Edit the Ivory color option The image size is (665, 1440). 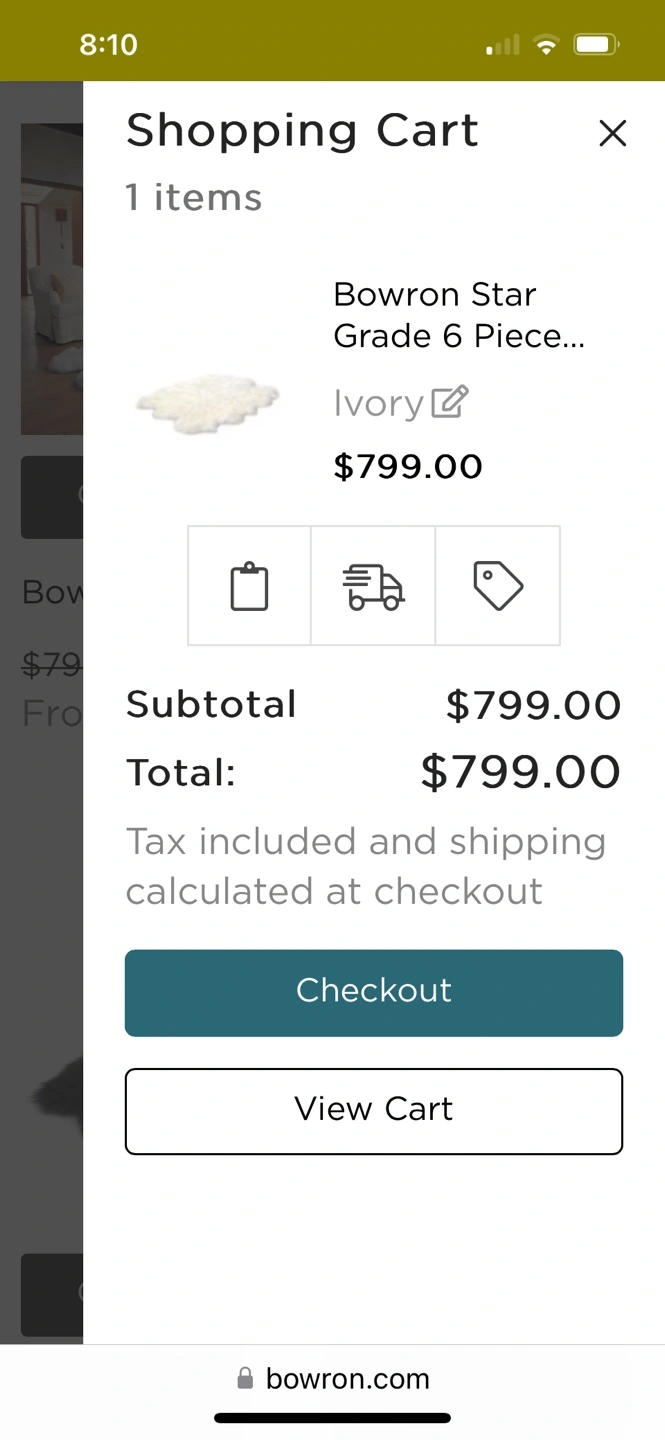point(450,402)
